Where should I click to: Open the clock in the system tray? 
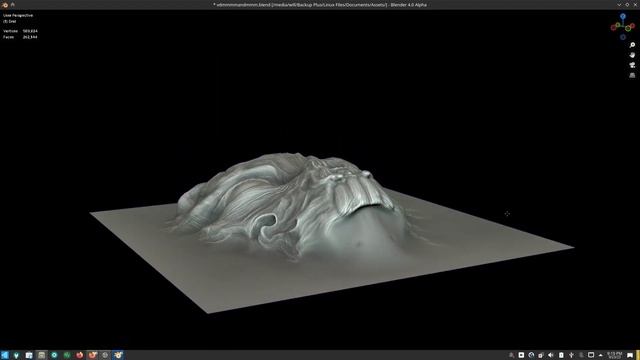pos(614,355)
